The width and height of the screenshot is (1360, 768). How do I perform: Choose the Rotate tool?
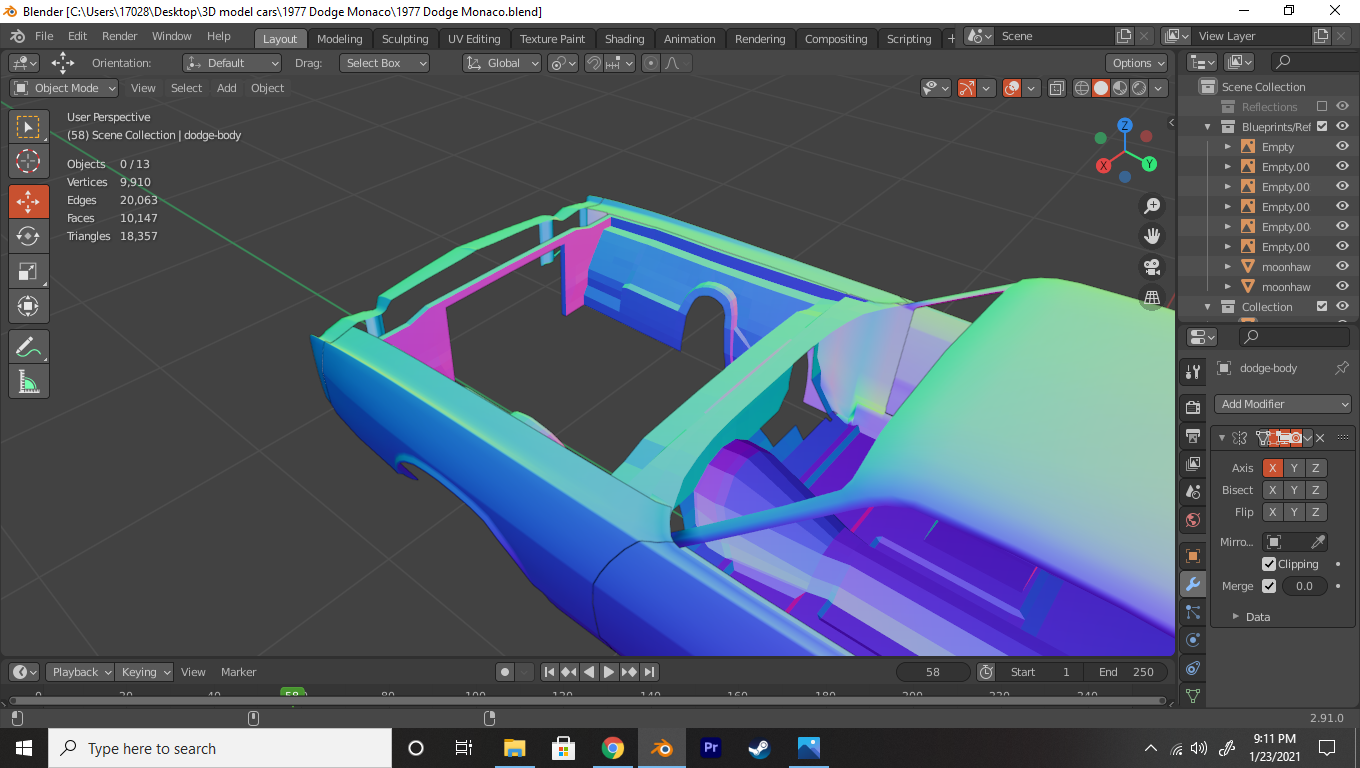pos(28,236)
